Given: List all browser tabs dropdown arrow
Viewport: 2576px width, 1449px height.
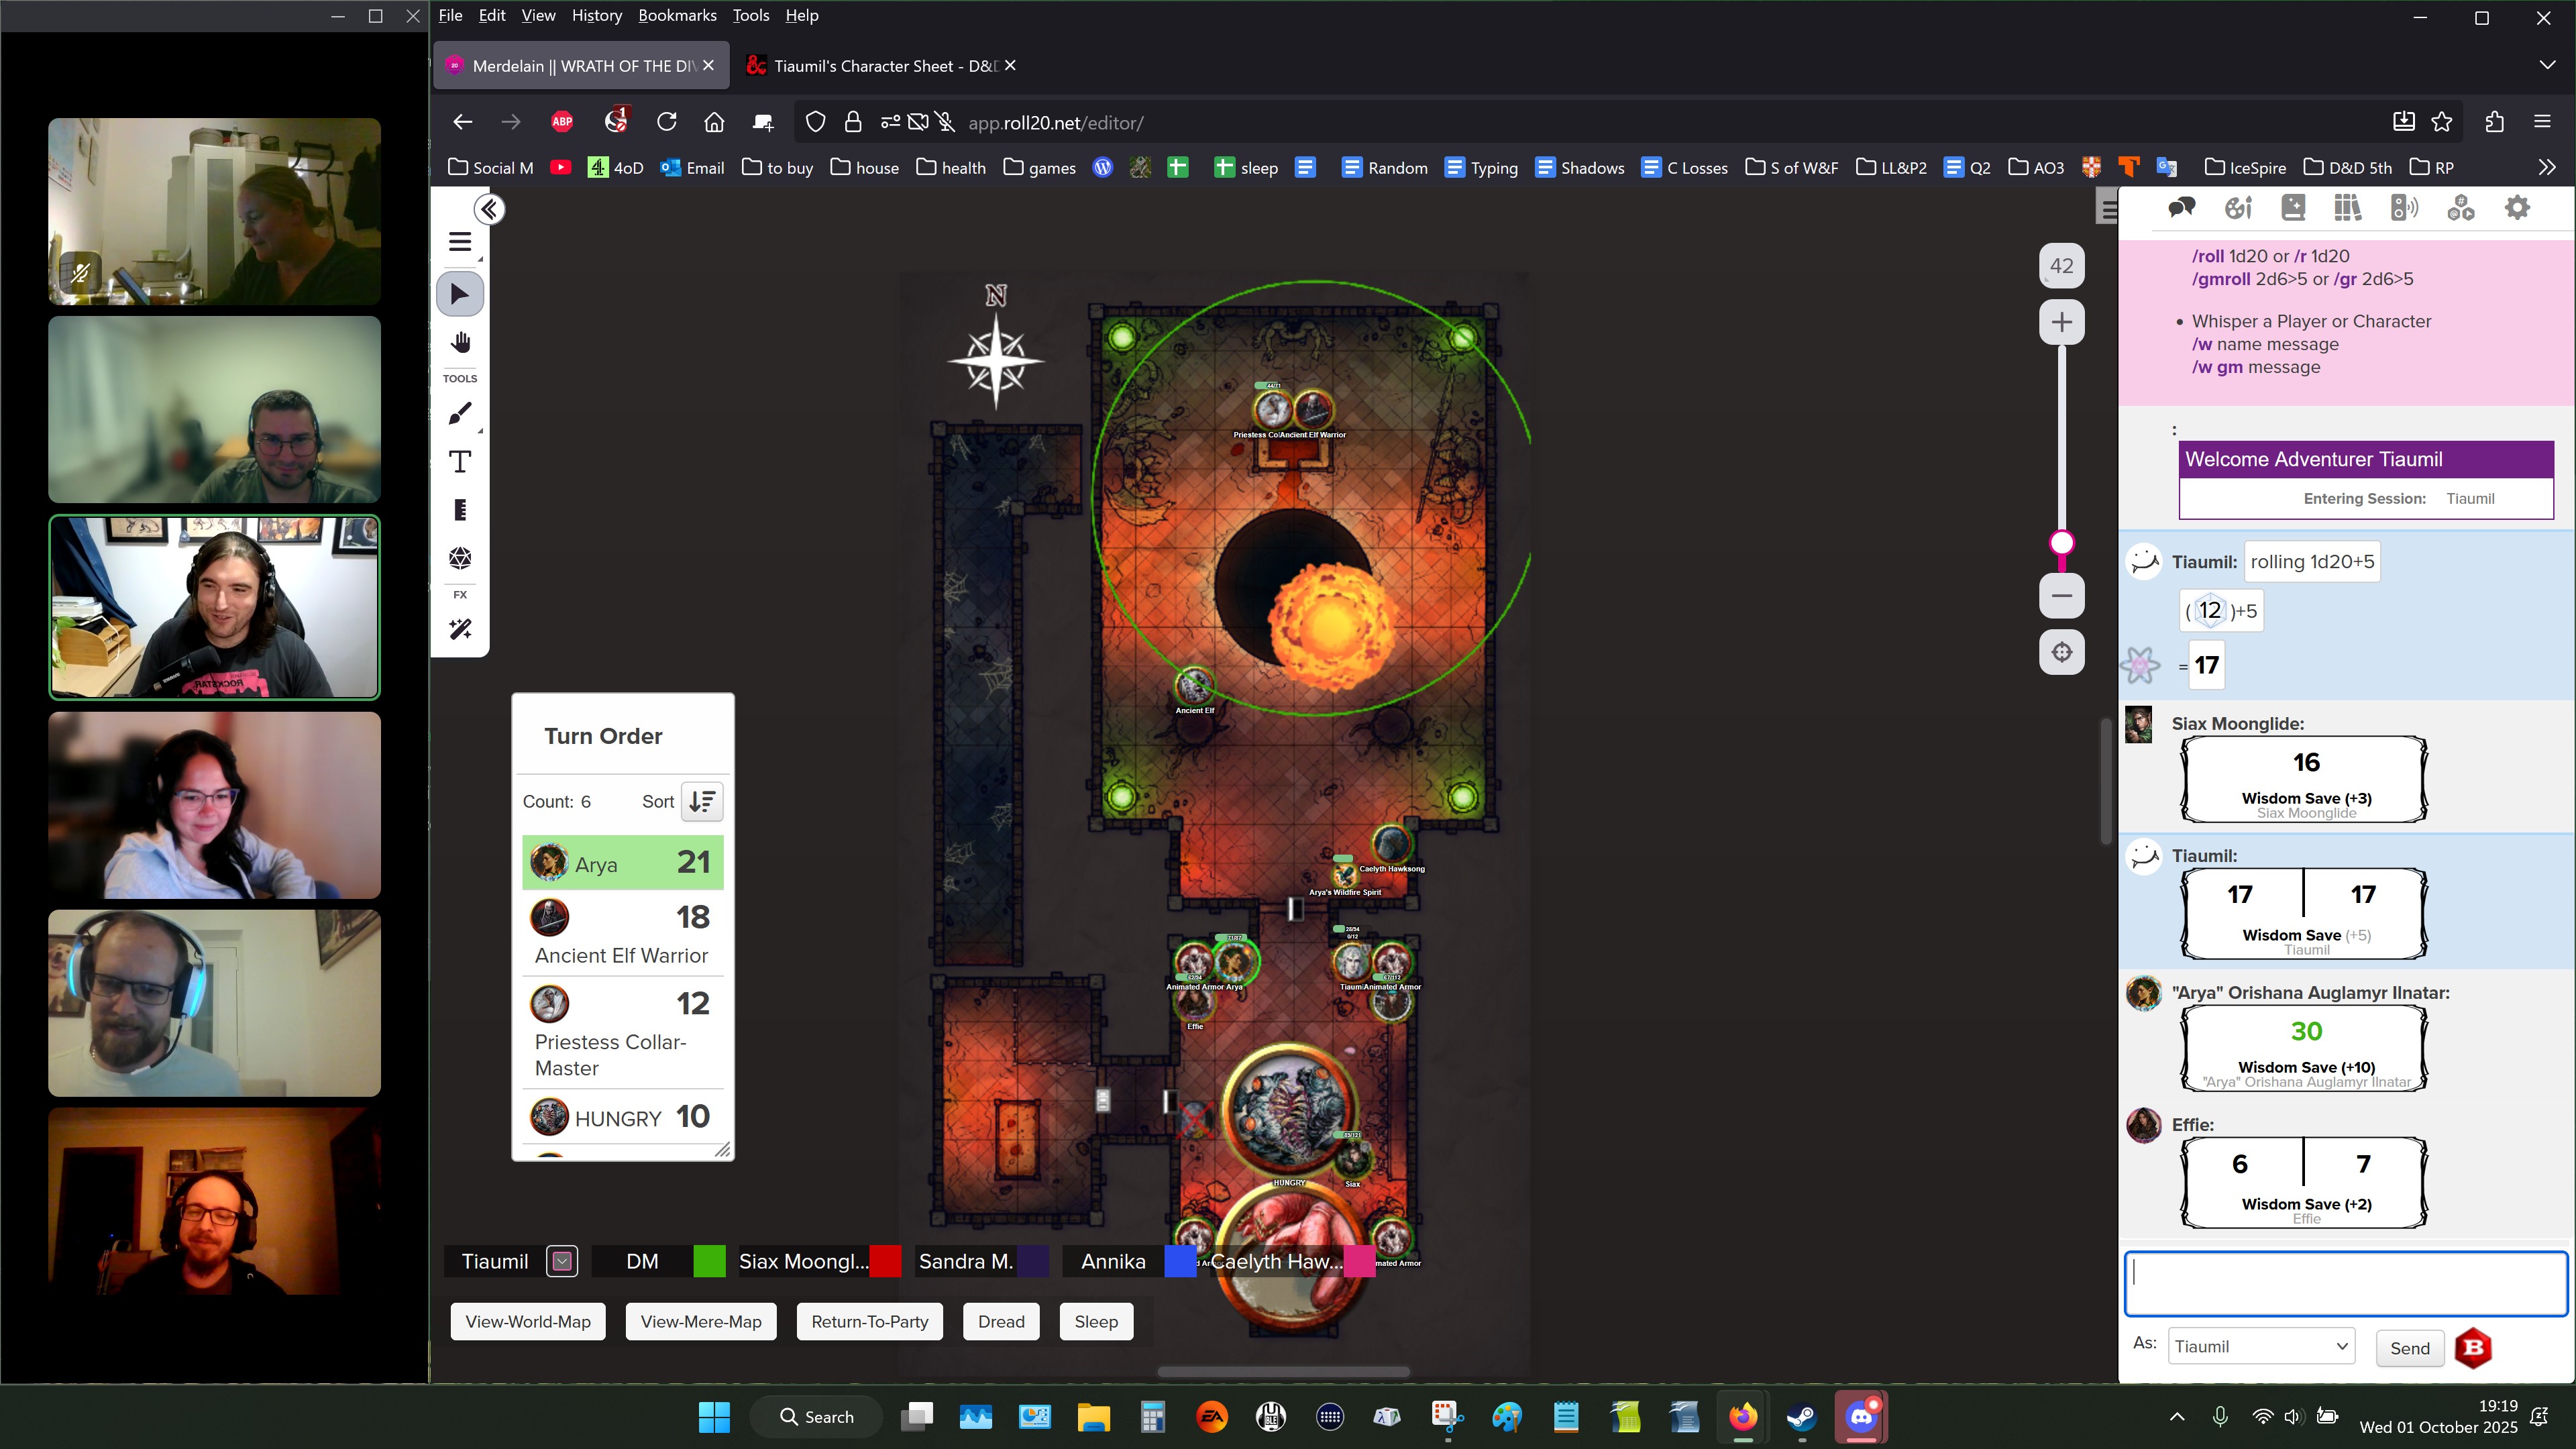Looking at the screenshot, I should pos(2546,65).
